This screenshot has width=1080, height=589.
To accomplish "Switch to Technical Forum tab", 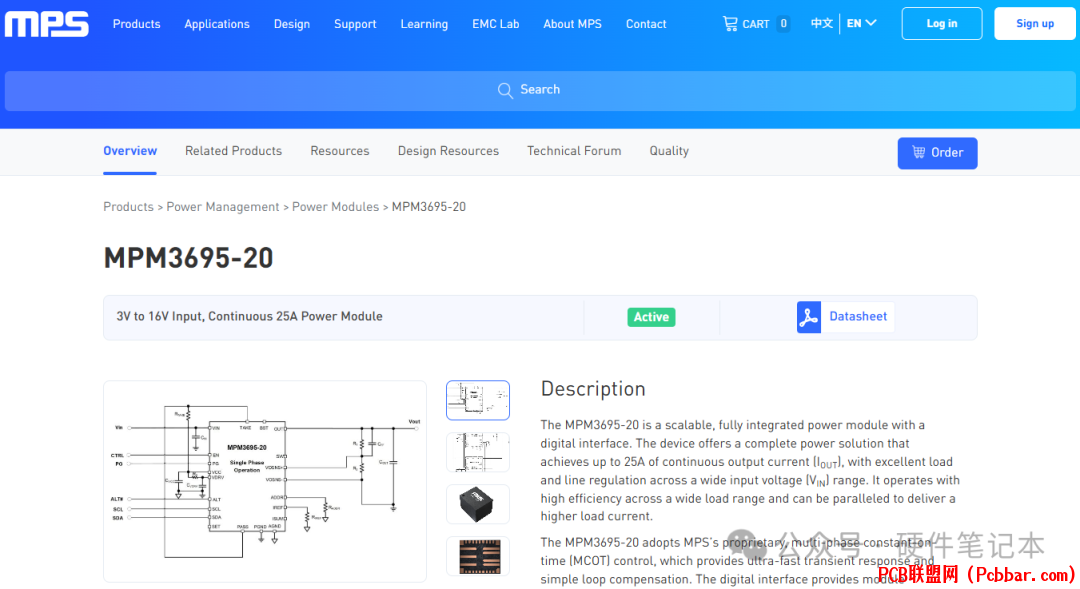I will (x=574, y=151).
